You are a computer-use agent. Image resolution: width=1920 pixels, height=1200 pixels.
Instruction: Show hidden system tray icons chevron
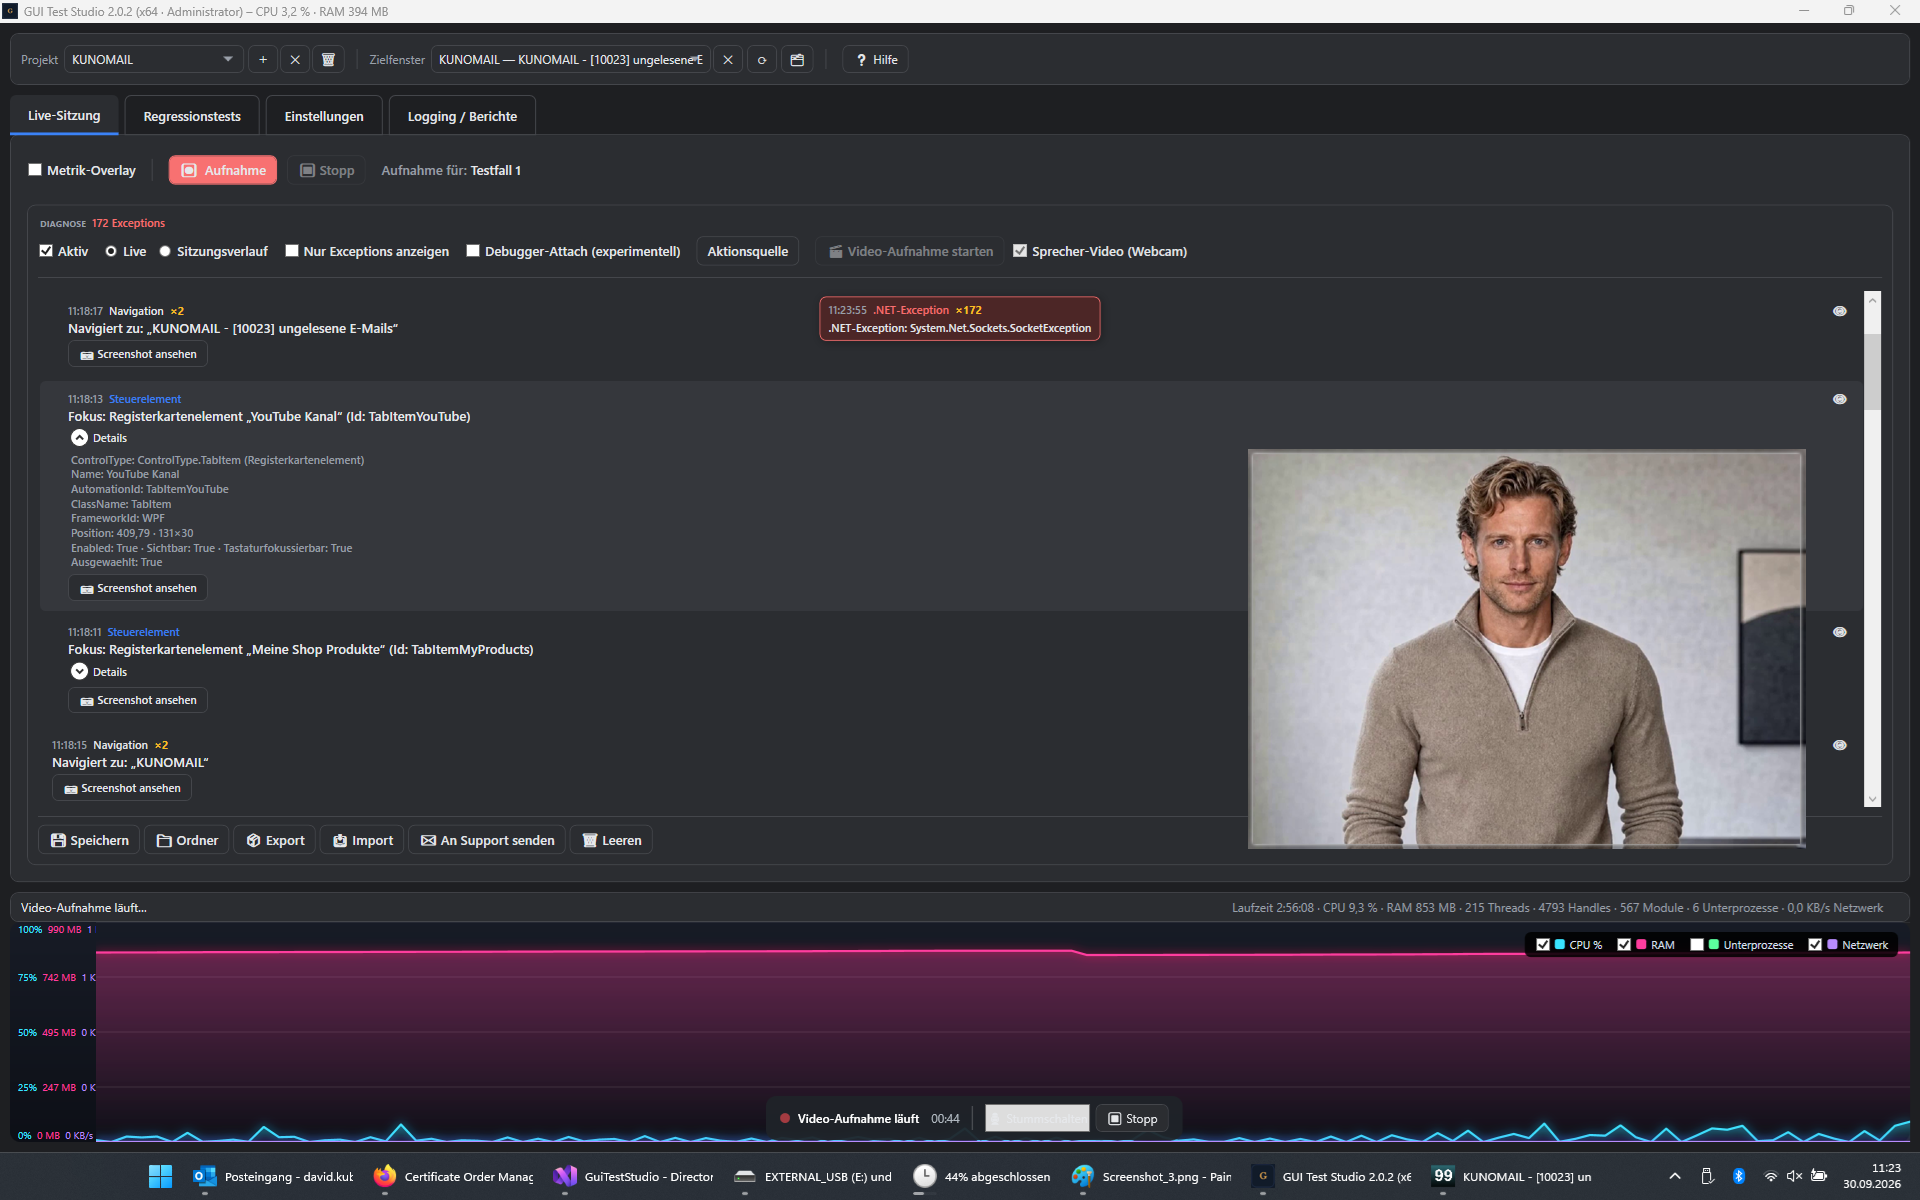[1675, 1176]
